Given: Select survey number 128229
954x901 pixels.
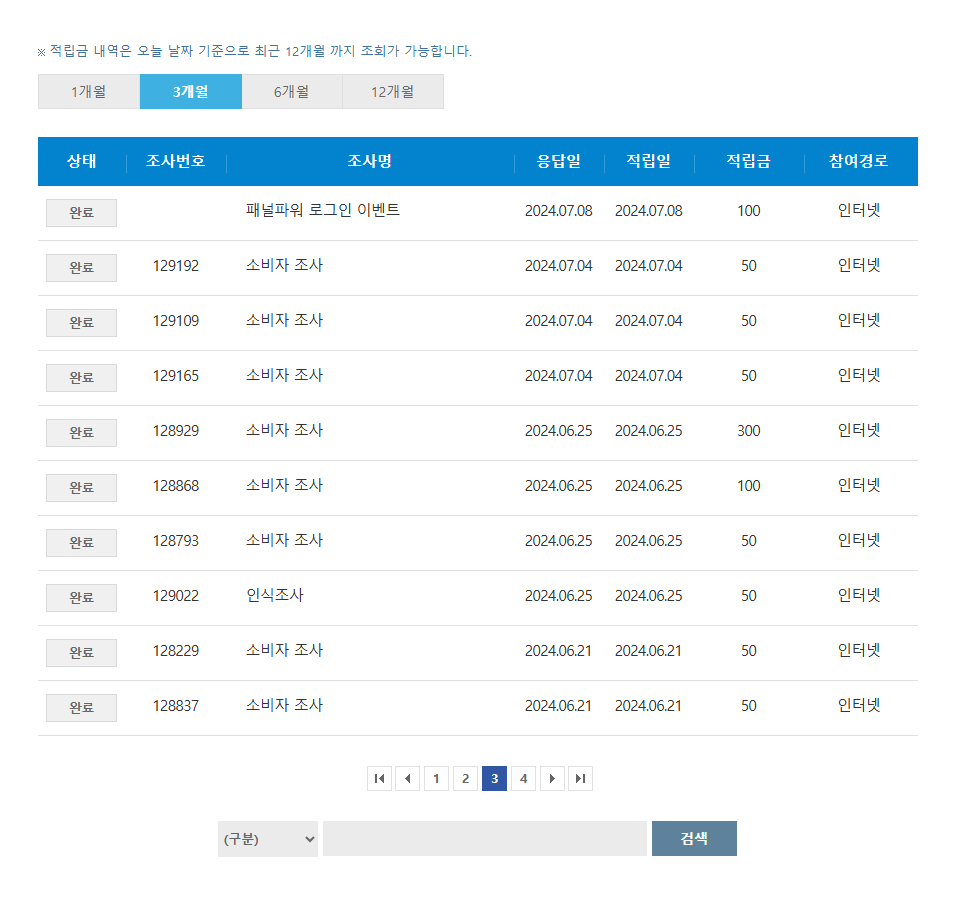Looking at the screenshot, I should point(176,651).
